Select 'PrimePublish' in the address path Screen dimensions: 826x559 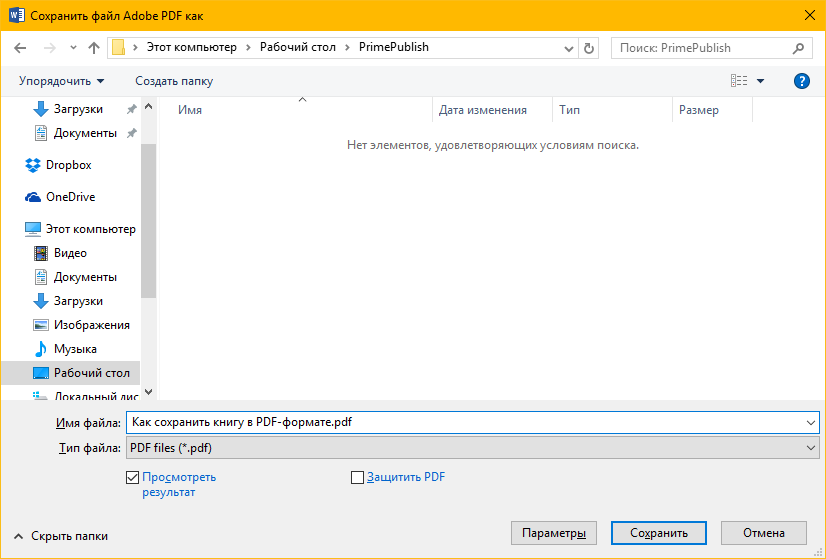click(x=394, y=47)
